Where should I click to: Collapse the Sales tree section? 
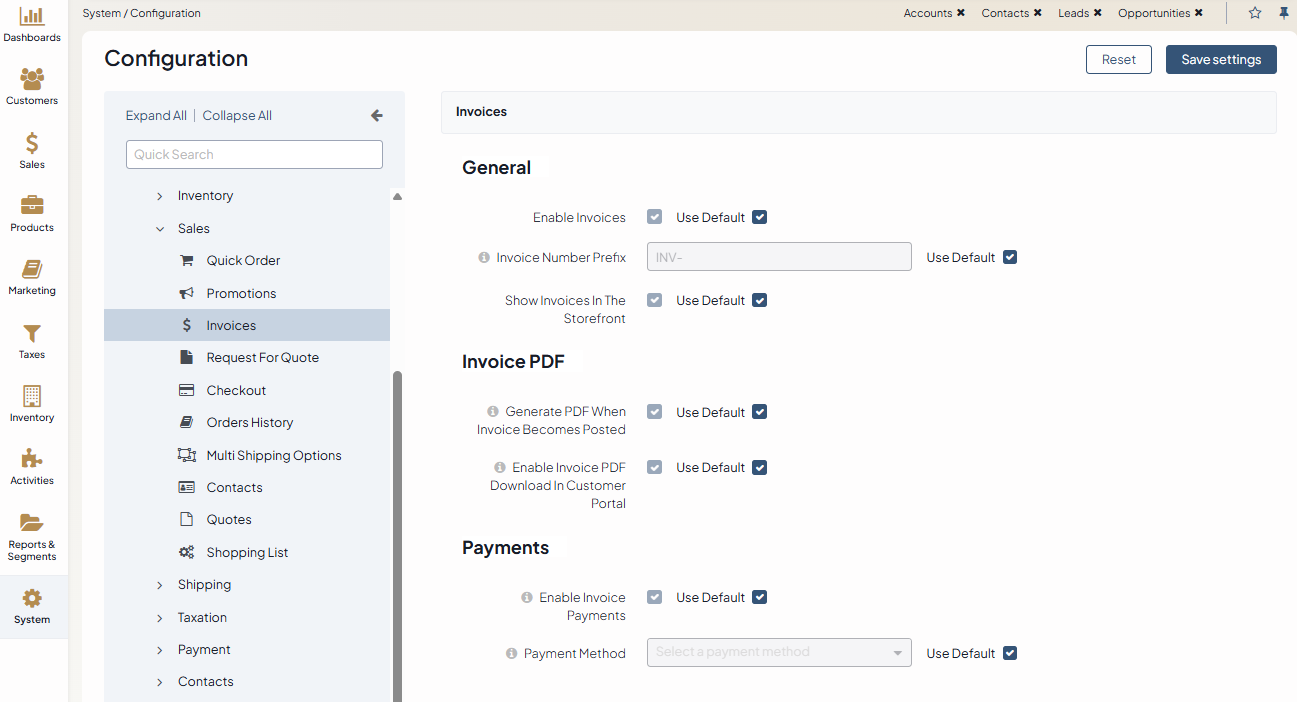(x=160, y=229)
